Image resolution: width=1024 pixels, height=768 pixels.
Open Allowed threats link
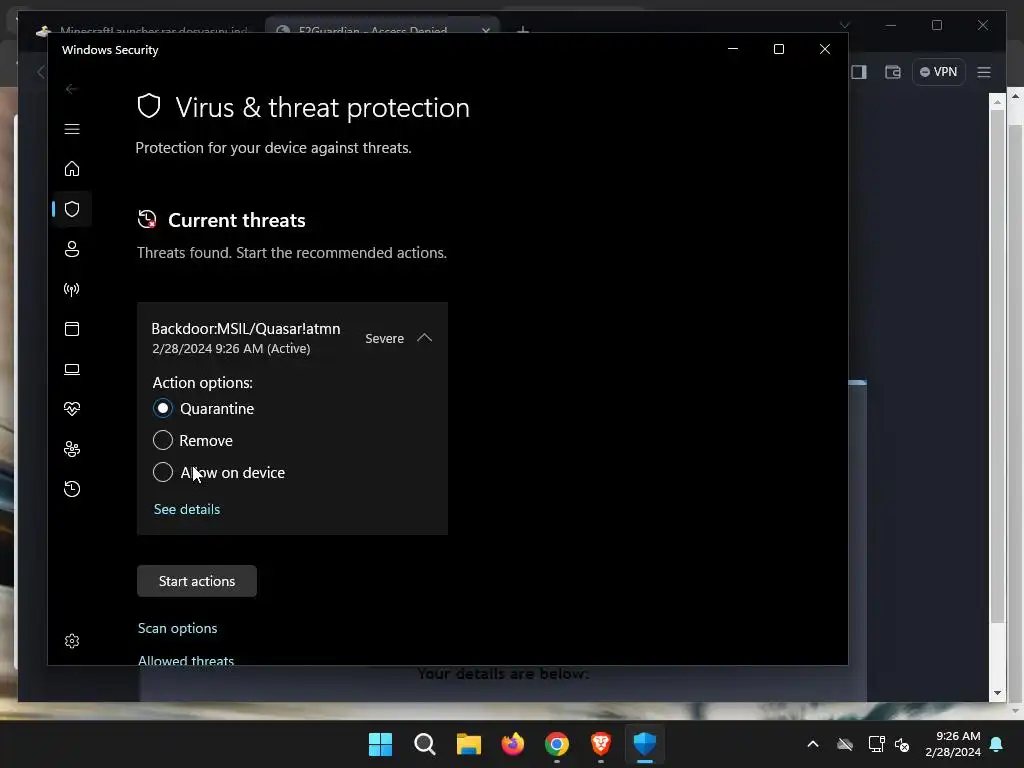coord(185,660)
